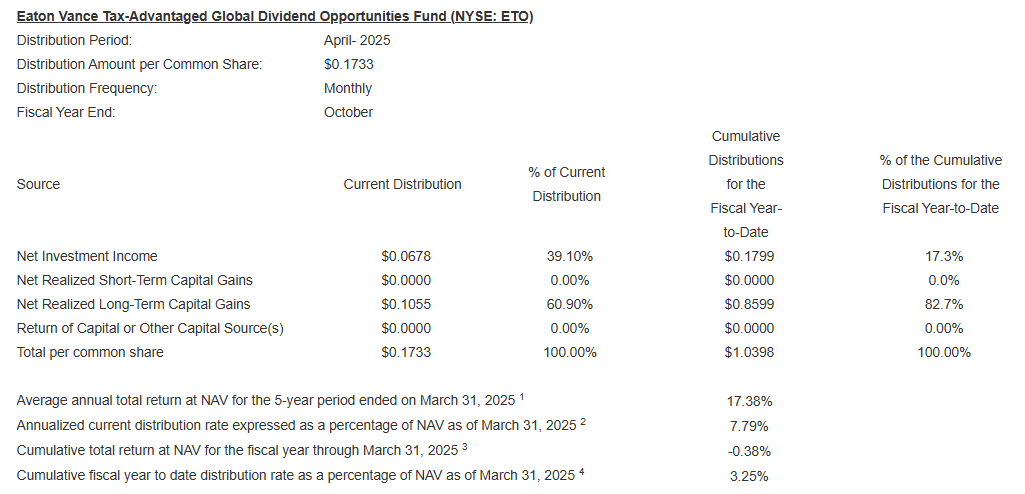Viewport: 1025px width, 494px height.
Task: Click the Source column header
Action: [x=38, y=184]
